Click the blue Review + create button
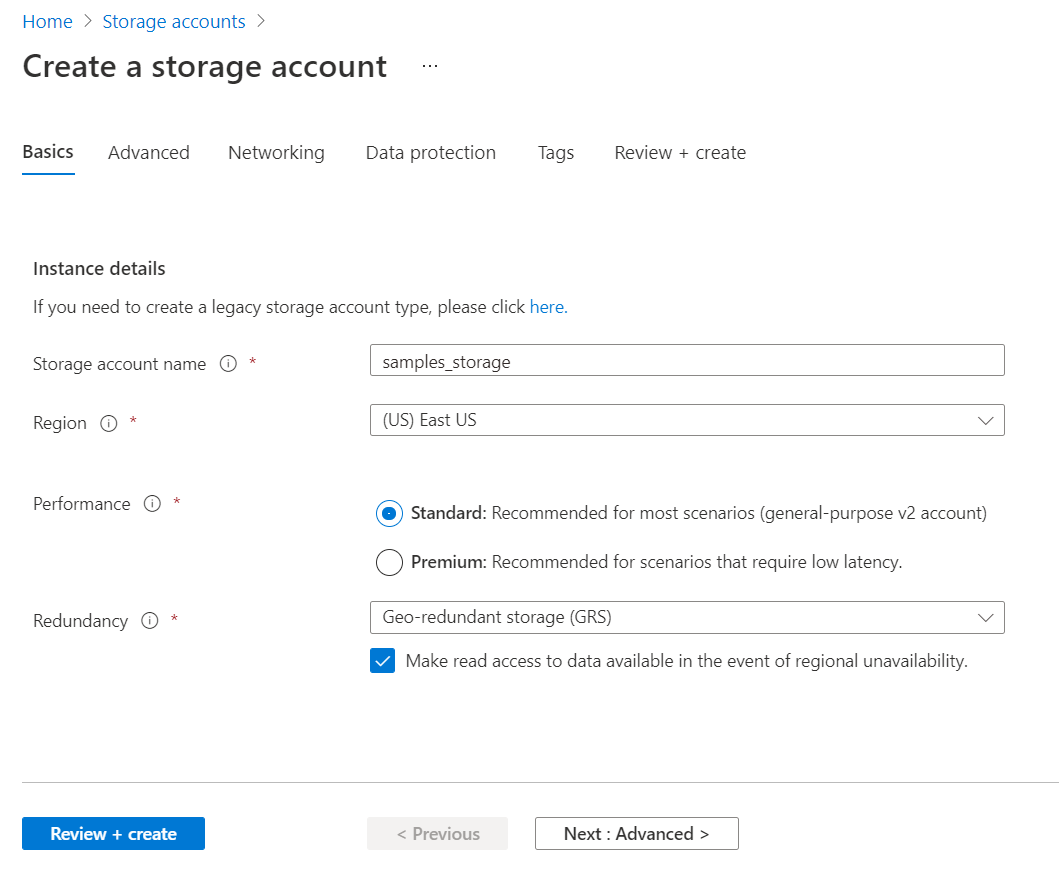 113,834
